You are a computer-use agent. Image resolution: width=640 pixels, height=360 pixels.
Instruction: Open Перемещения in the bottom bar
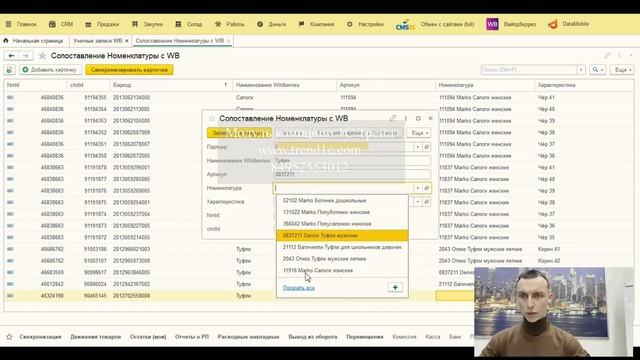(364, 337)
